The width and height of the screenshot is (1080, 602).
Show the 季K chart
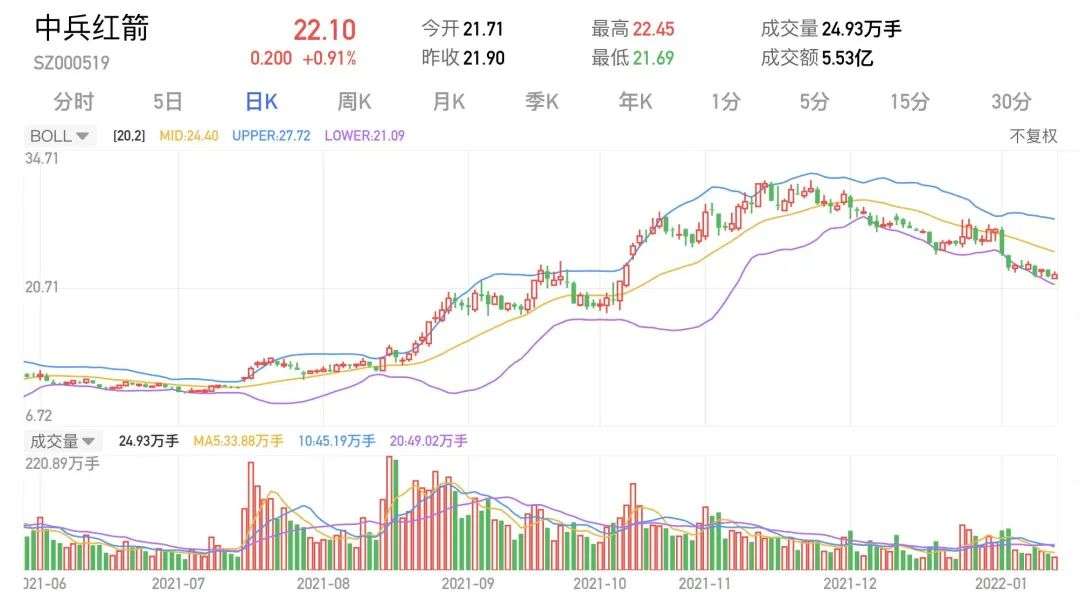(542, 101)
